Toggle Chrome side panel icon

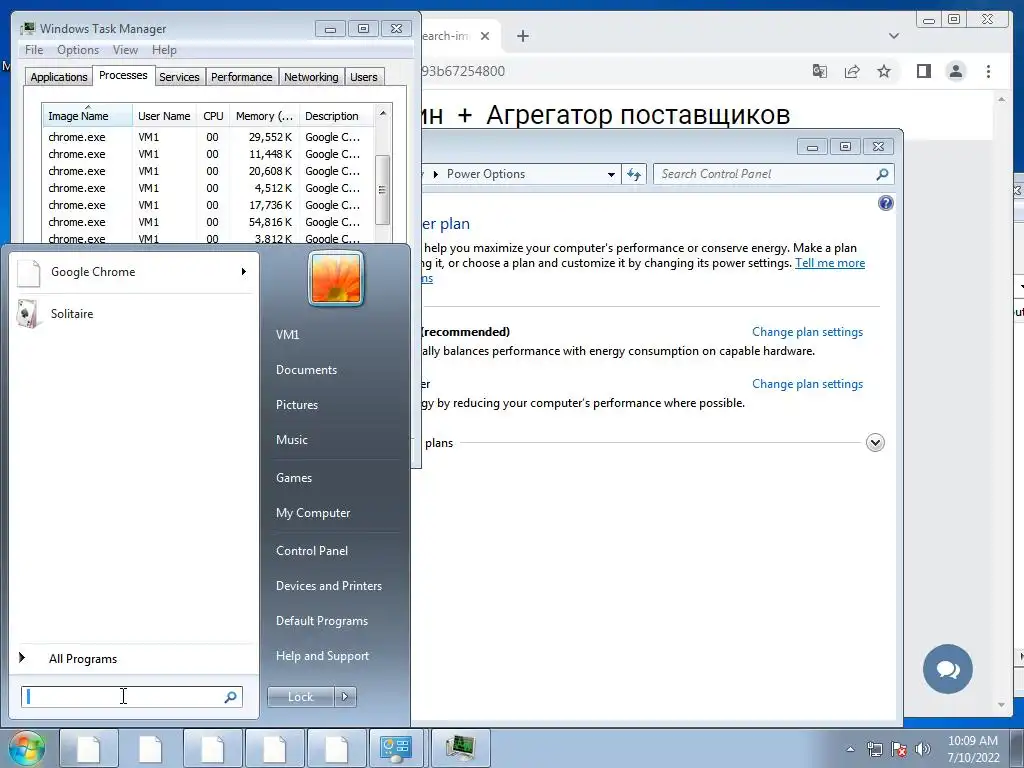click(923, 71)
